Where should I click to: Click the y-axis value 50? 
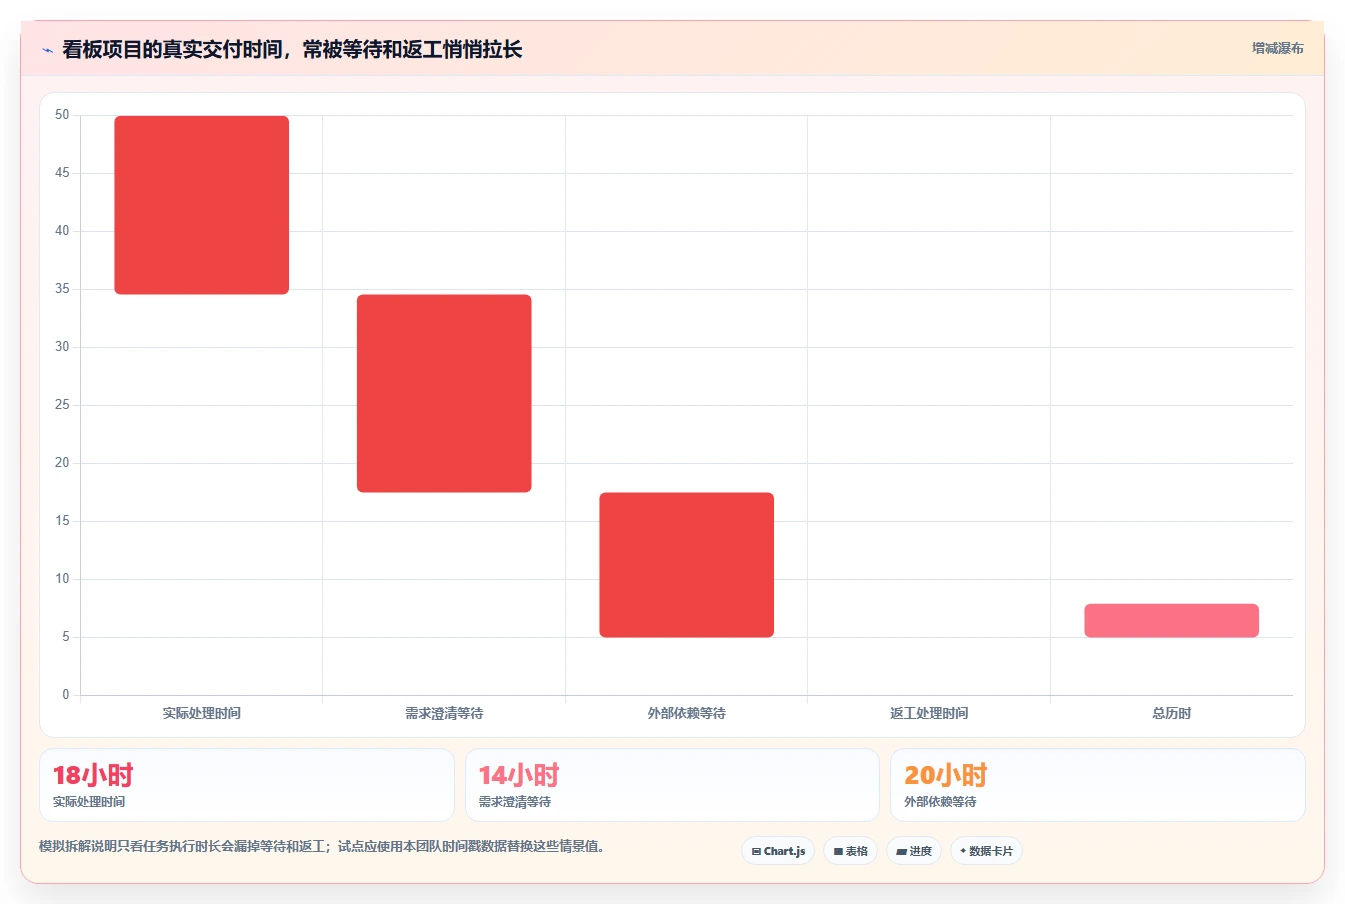coord(62,115)
